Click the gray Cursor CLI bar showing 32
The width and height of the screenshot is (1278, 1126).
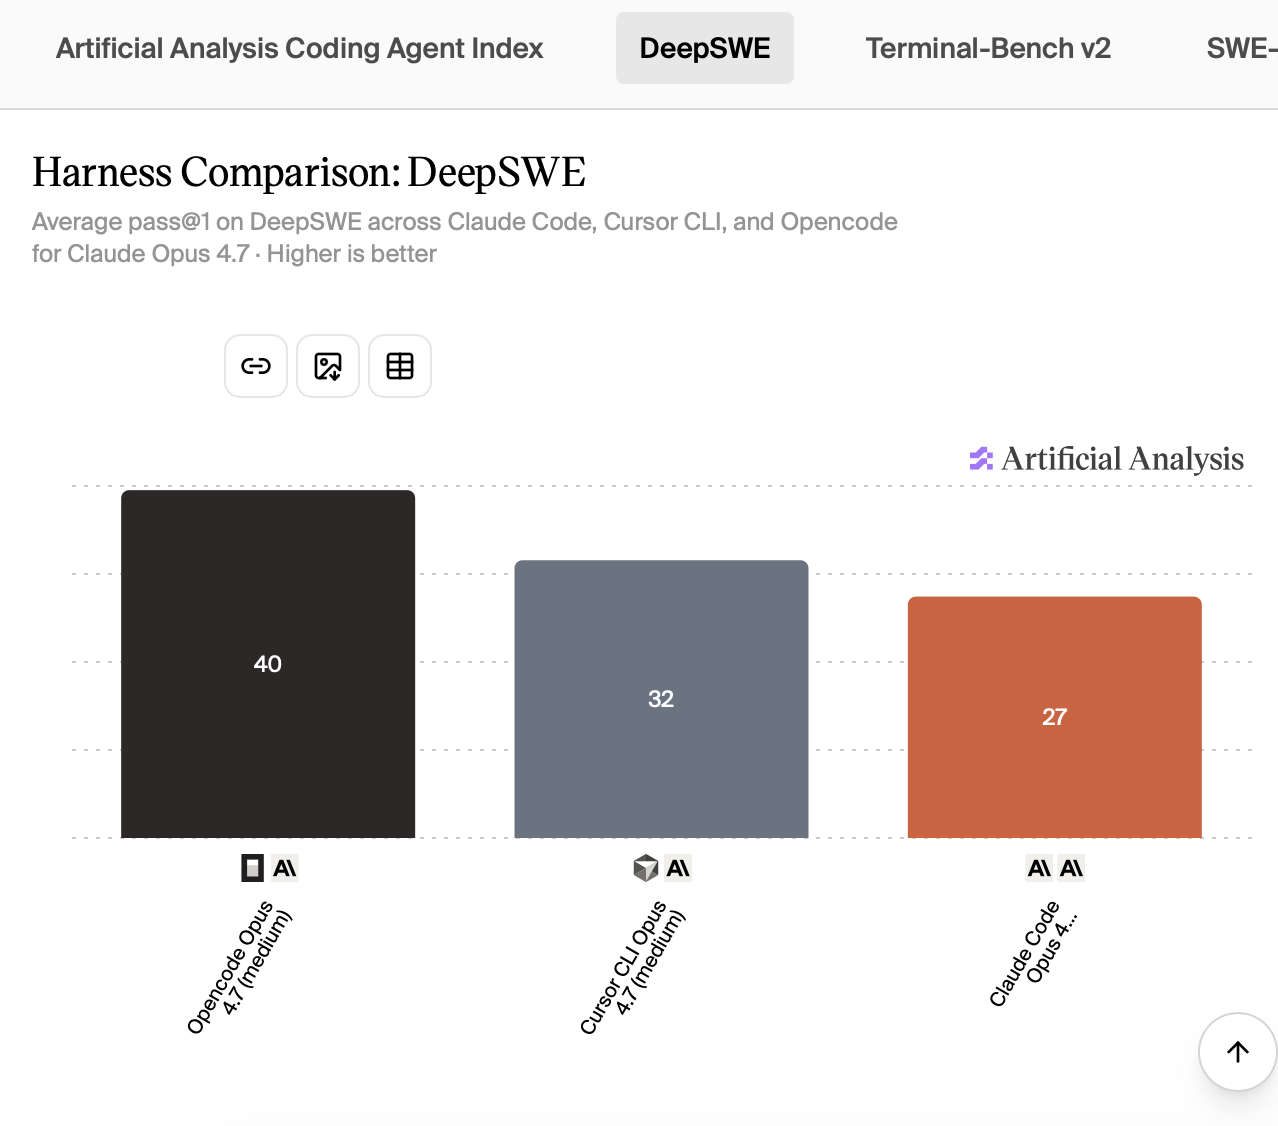661,699
